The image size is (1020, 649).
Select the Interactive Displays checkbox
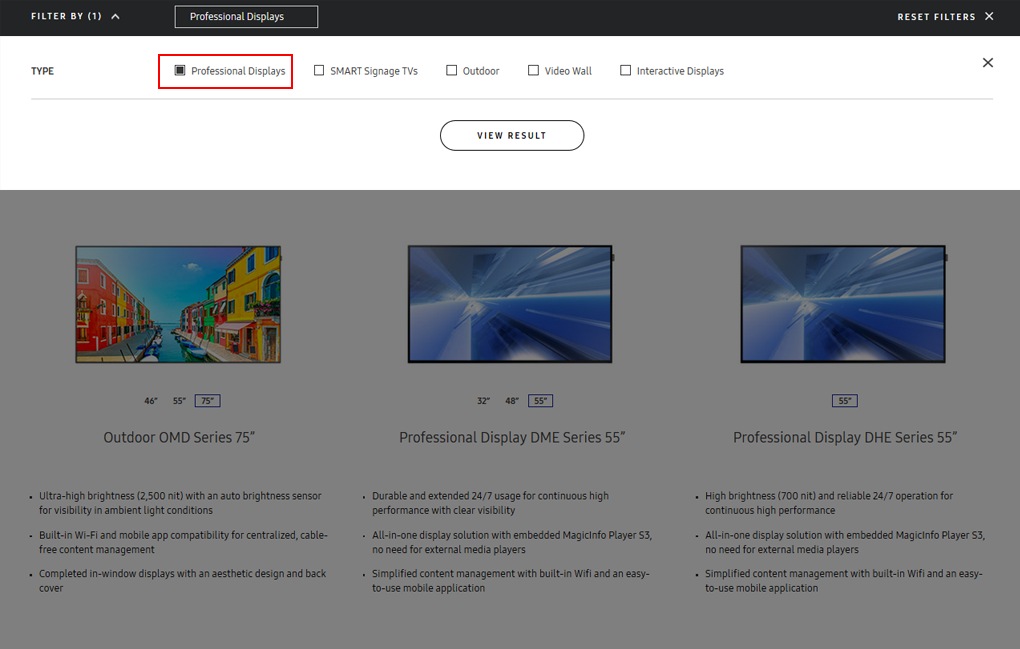click(625, 70)
